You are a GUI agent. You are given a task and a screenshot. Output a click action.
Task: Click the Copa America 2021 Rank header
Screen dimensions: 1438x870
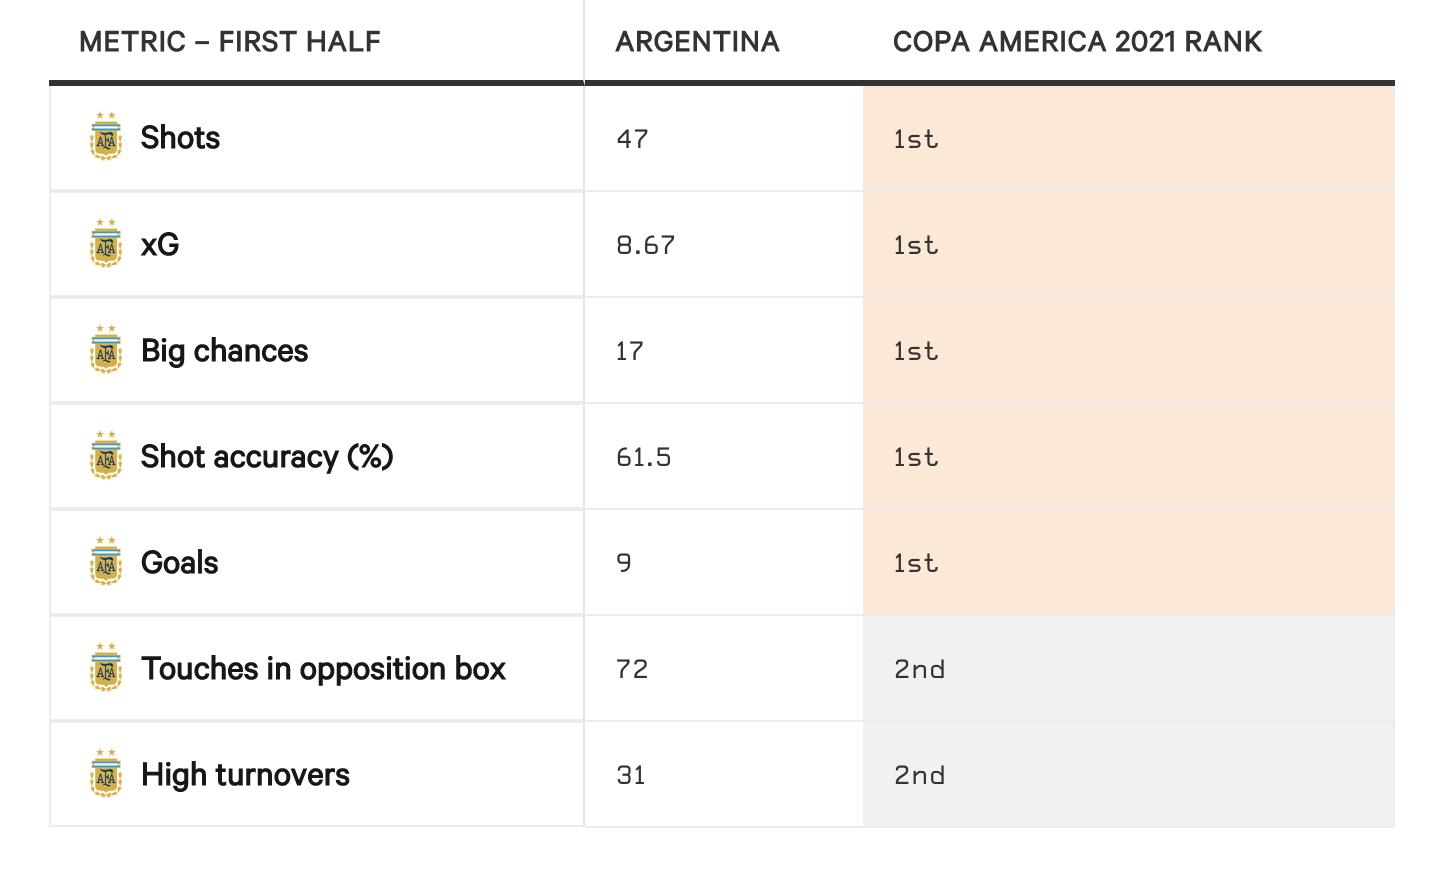1077,42
